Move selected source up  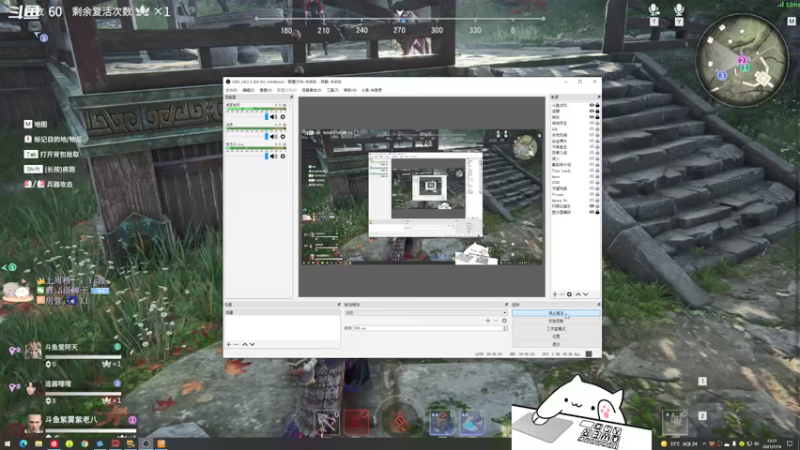click(578, 294)
